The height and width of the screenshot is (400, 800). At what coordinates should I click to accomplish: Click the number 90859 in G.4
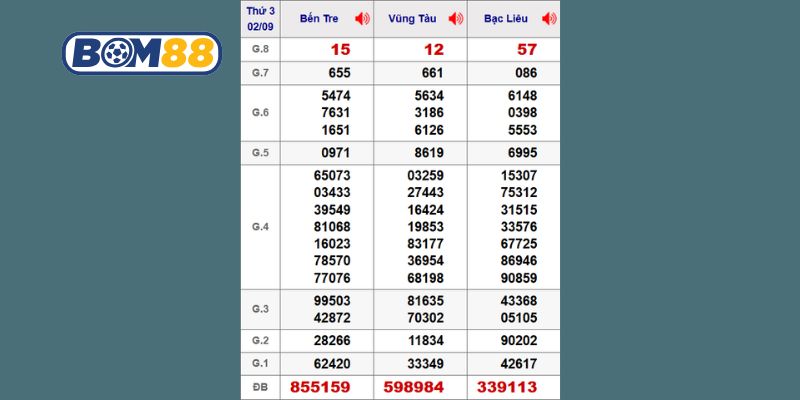[519, 279]
